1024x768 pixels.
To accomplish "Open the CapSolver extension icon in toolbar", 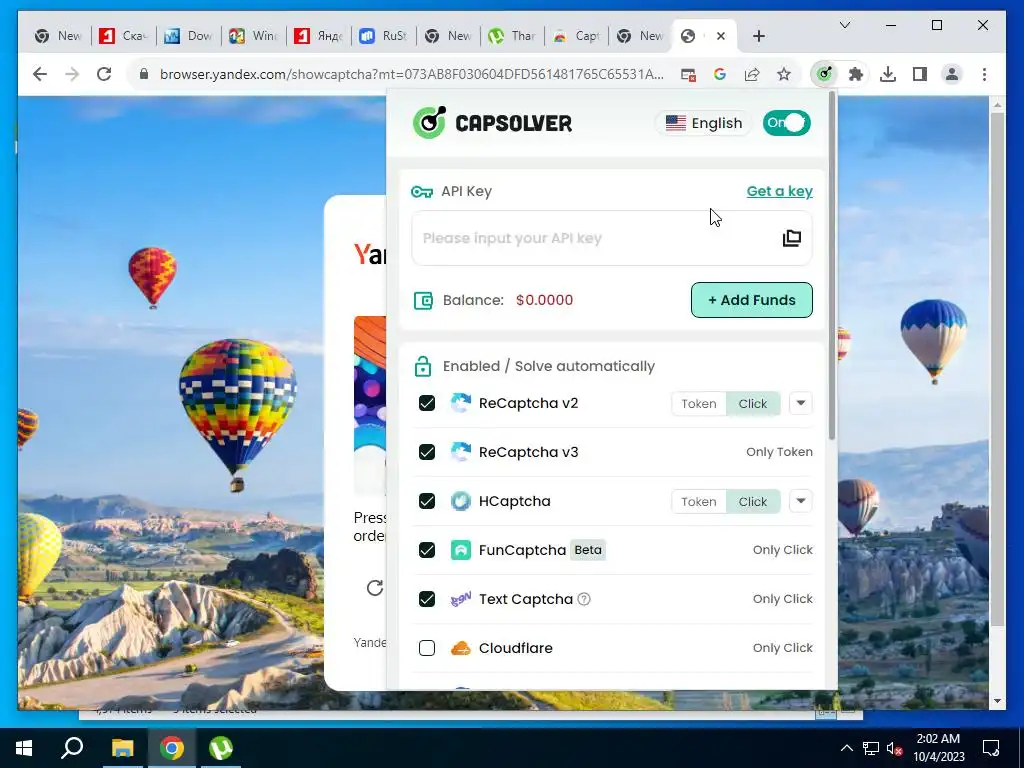I will 824,74.
